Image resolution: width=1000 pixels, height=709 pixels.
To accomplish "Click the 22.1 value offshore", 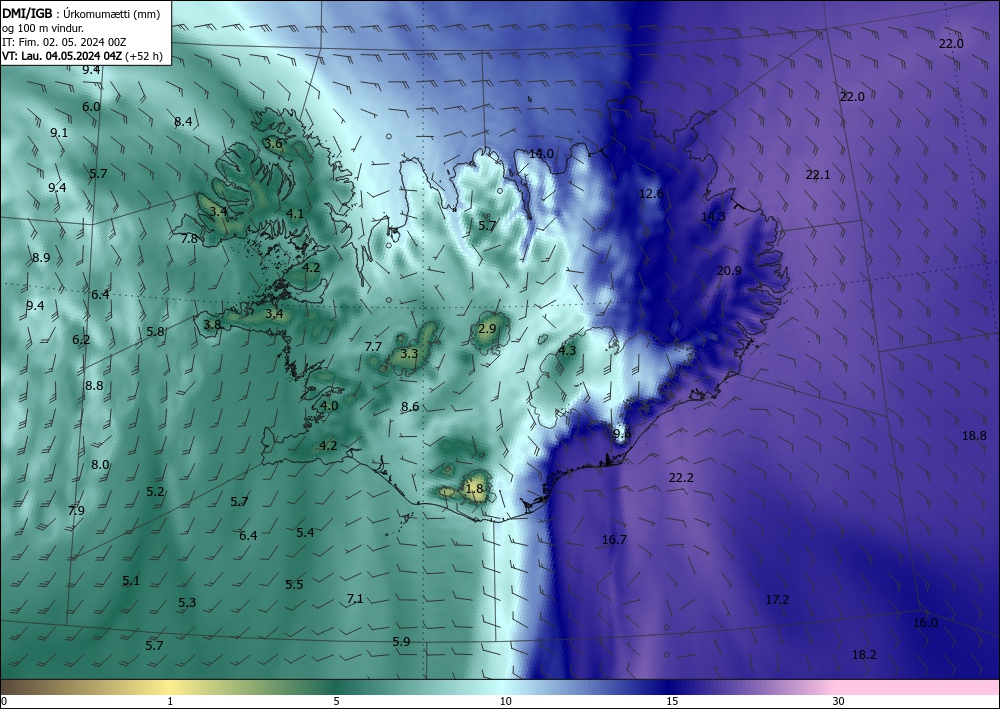I will tap(818, 174).
